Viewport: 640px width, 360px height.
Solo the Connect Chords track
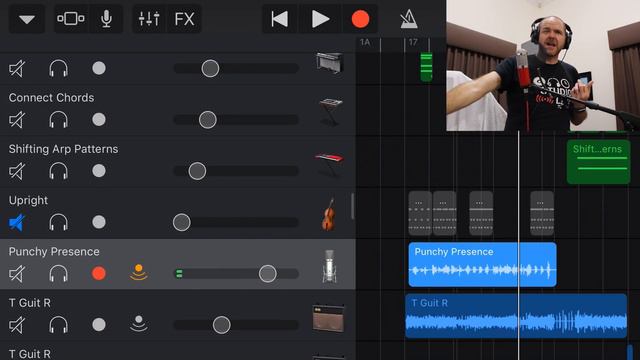tap(58, 120)
